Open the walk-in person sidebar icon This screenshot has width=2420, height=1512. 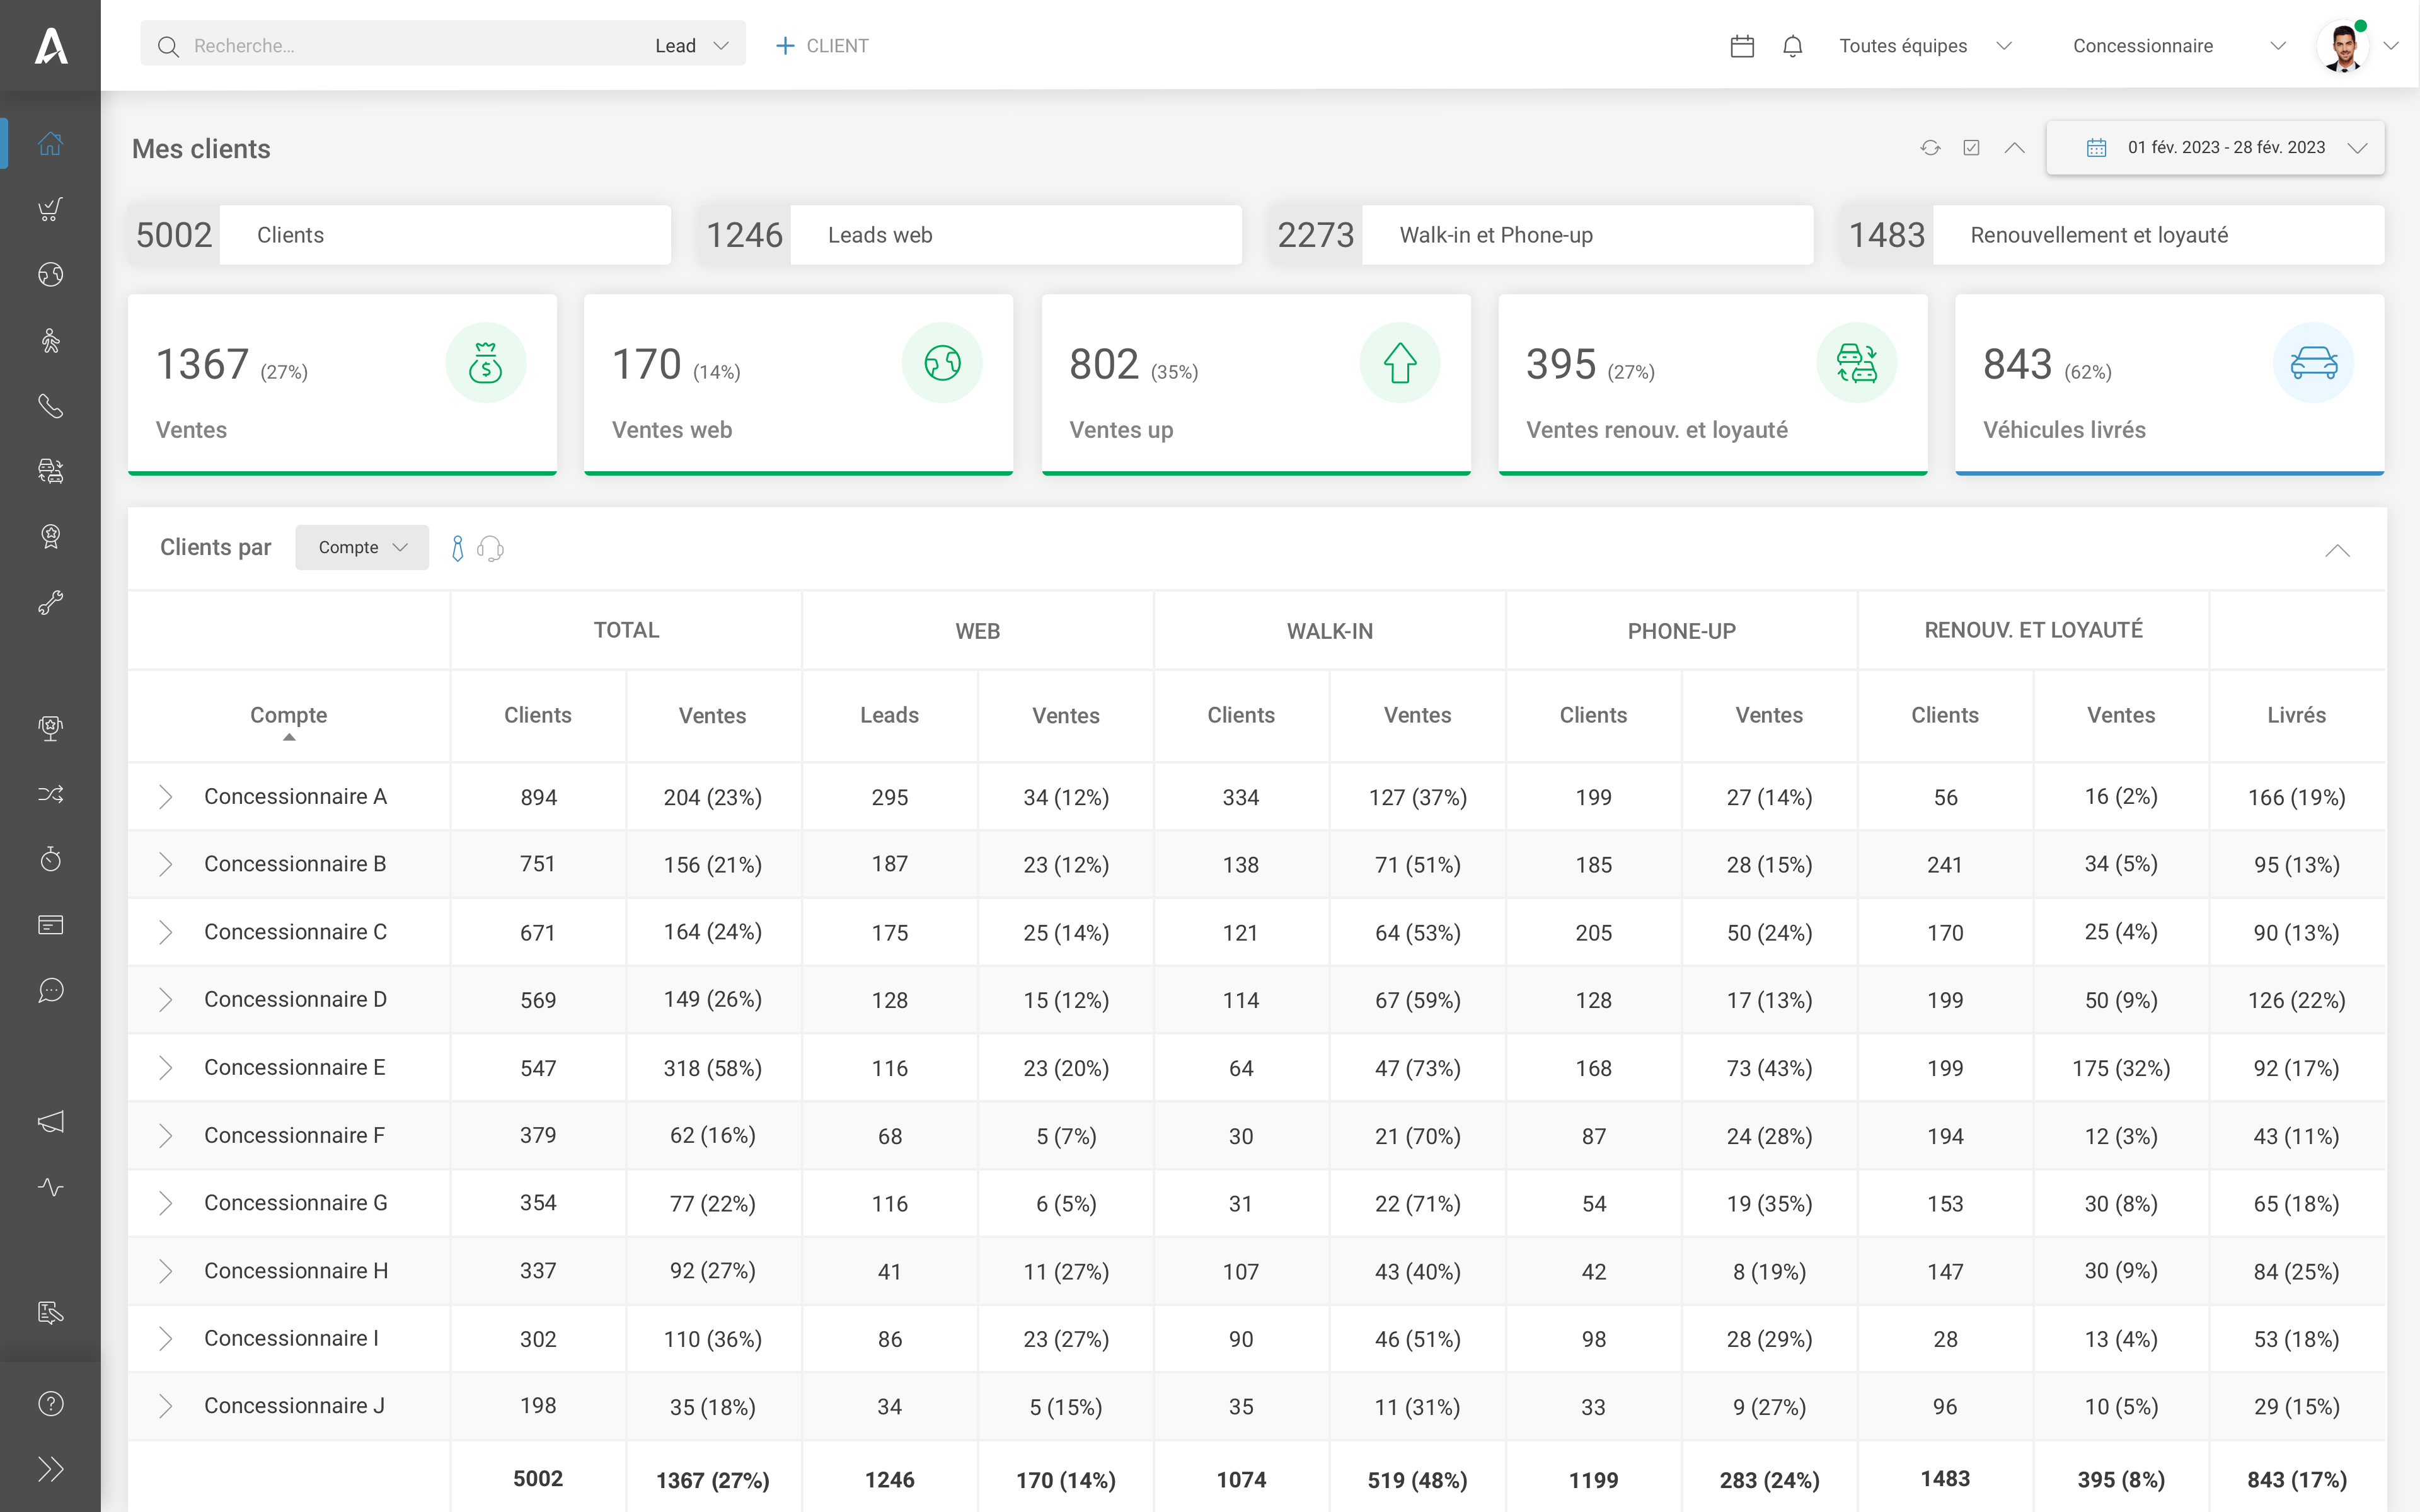point(50,341)
